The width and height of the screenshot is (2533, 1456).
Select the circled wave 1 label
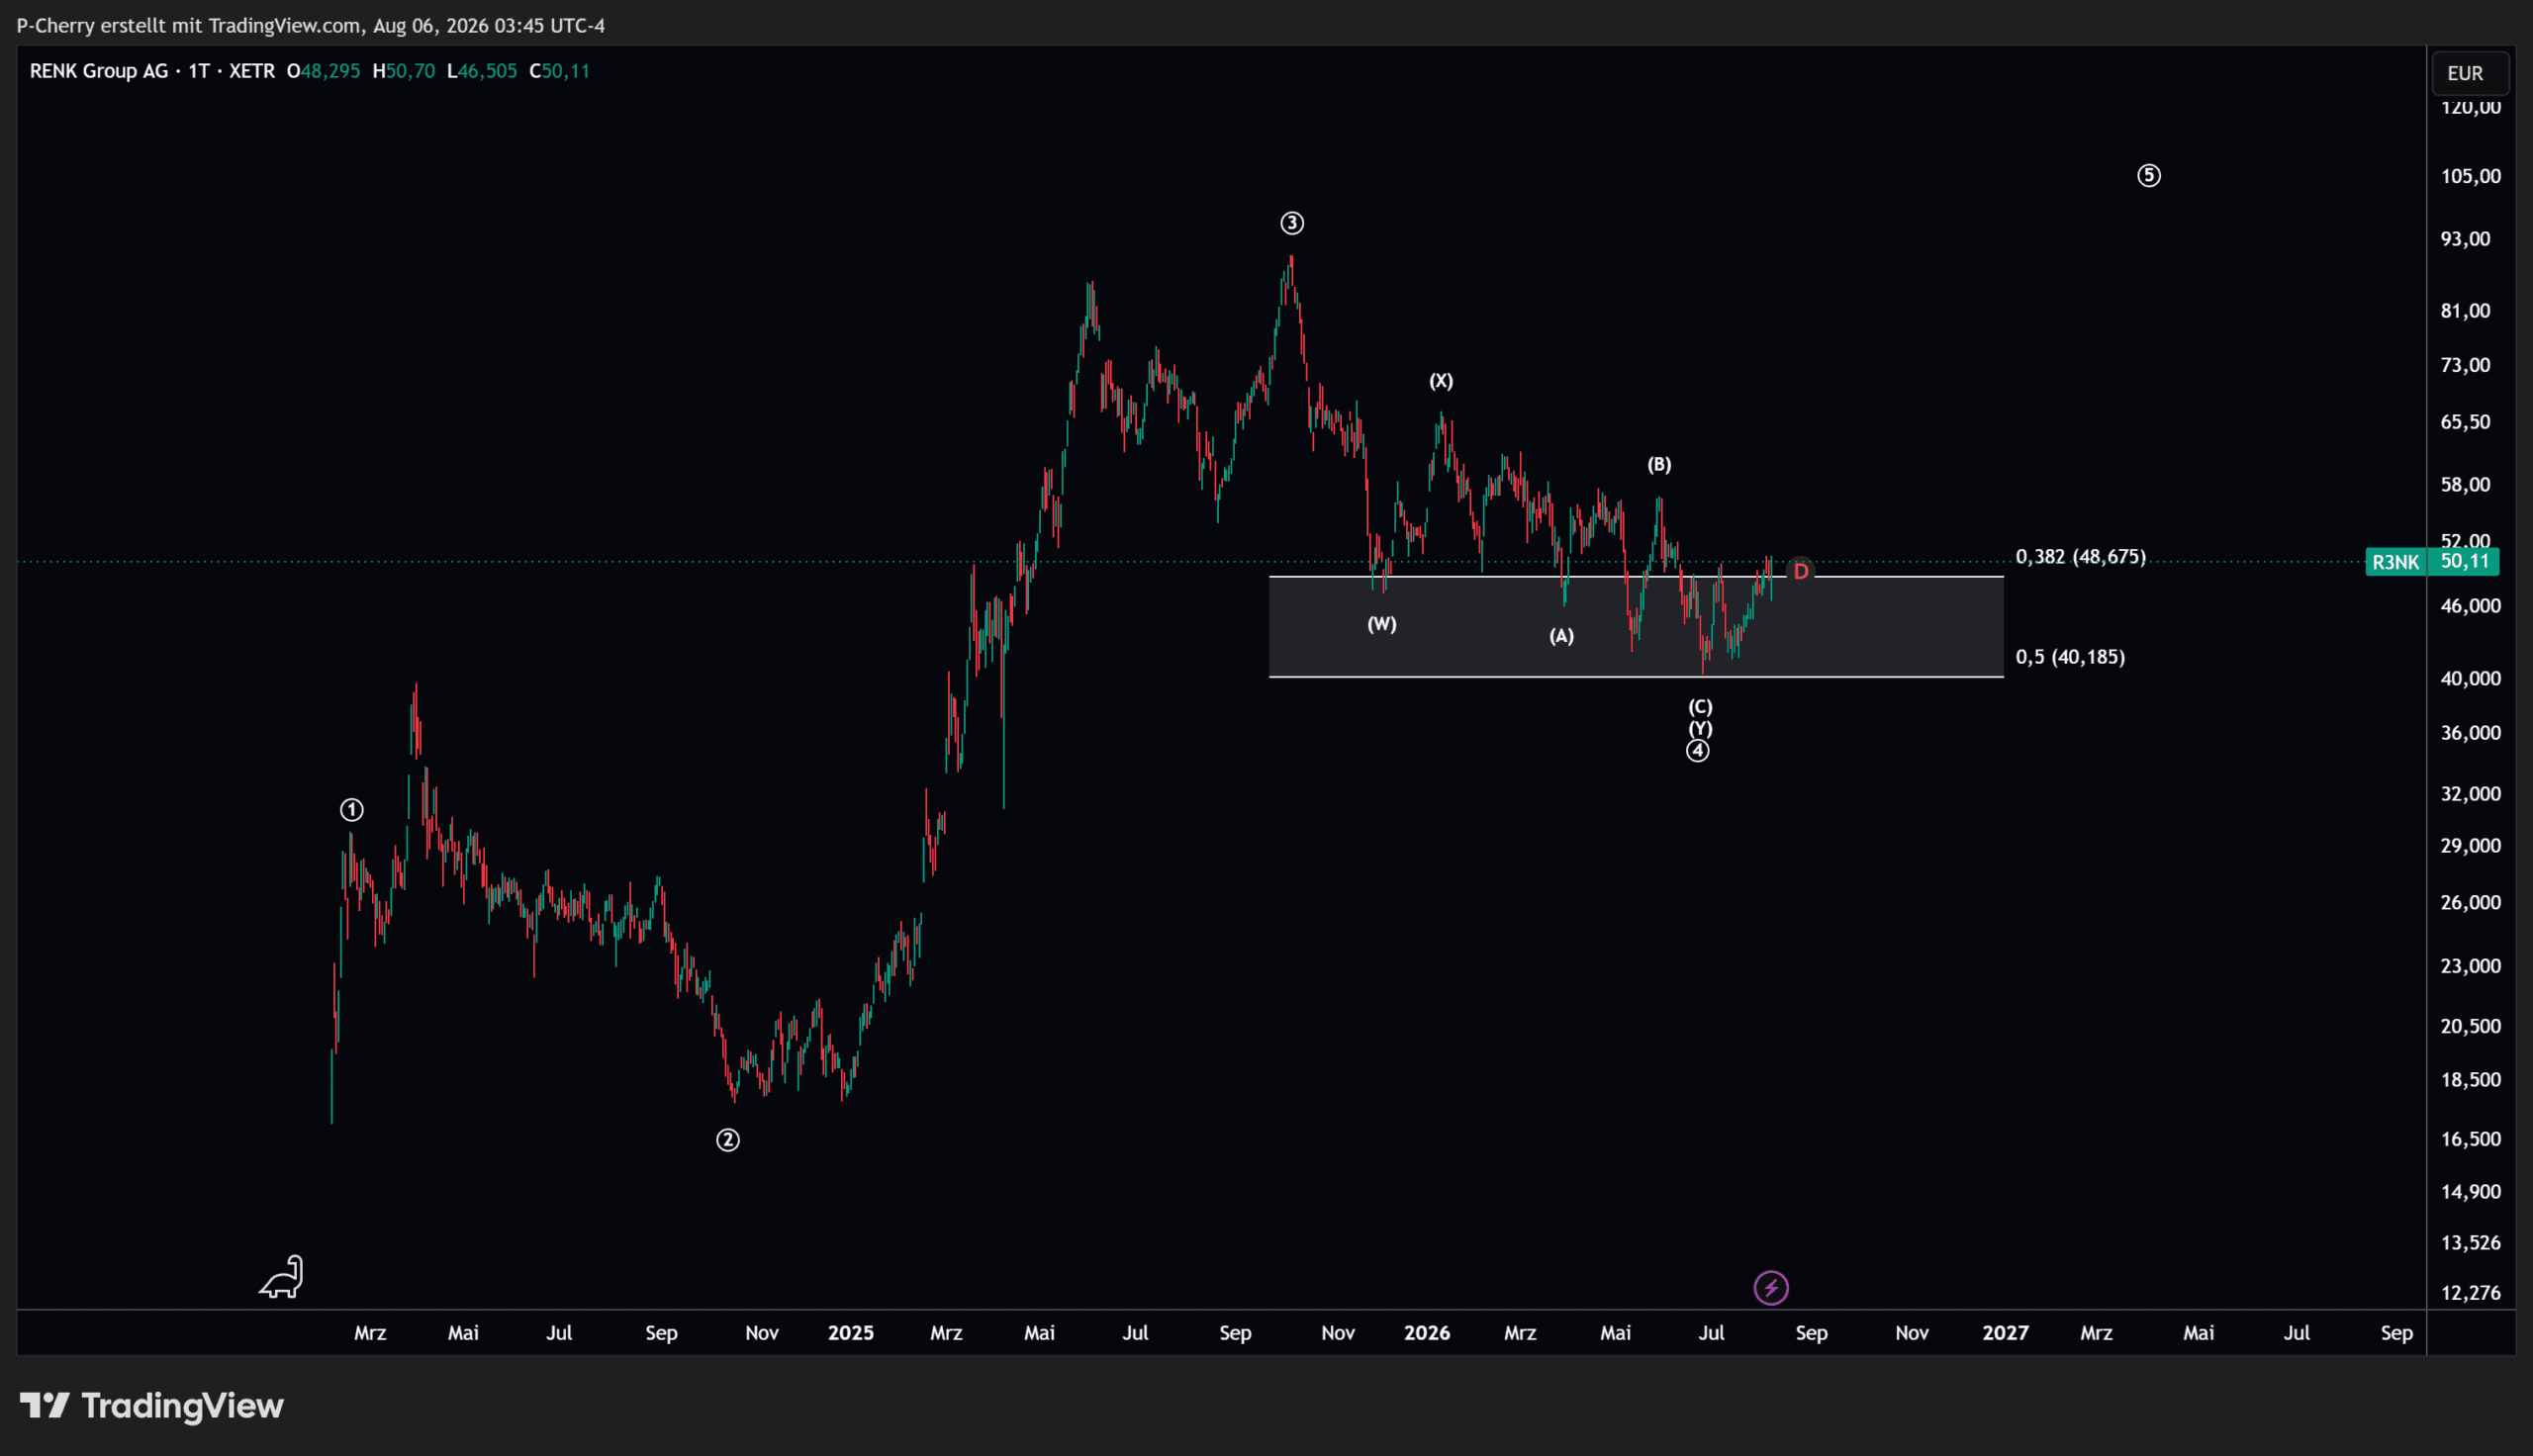point(352,810)
